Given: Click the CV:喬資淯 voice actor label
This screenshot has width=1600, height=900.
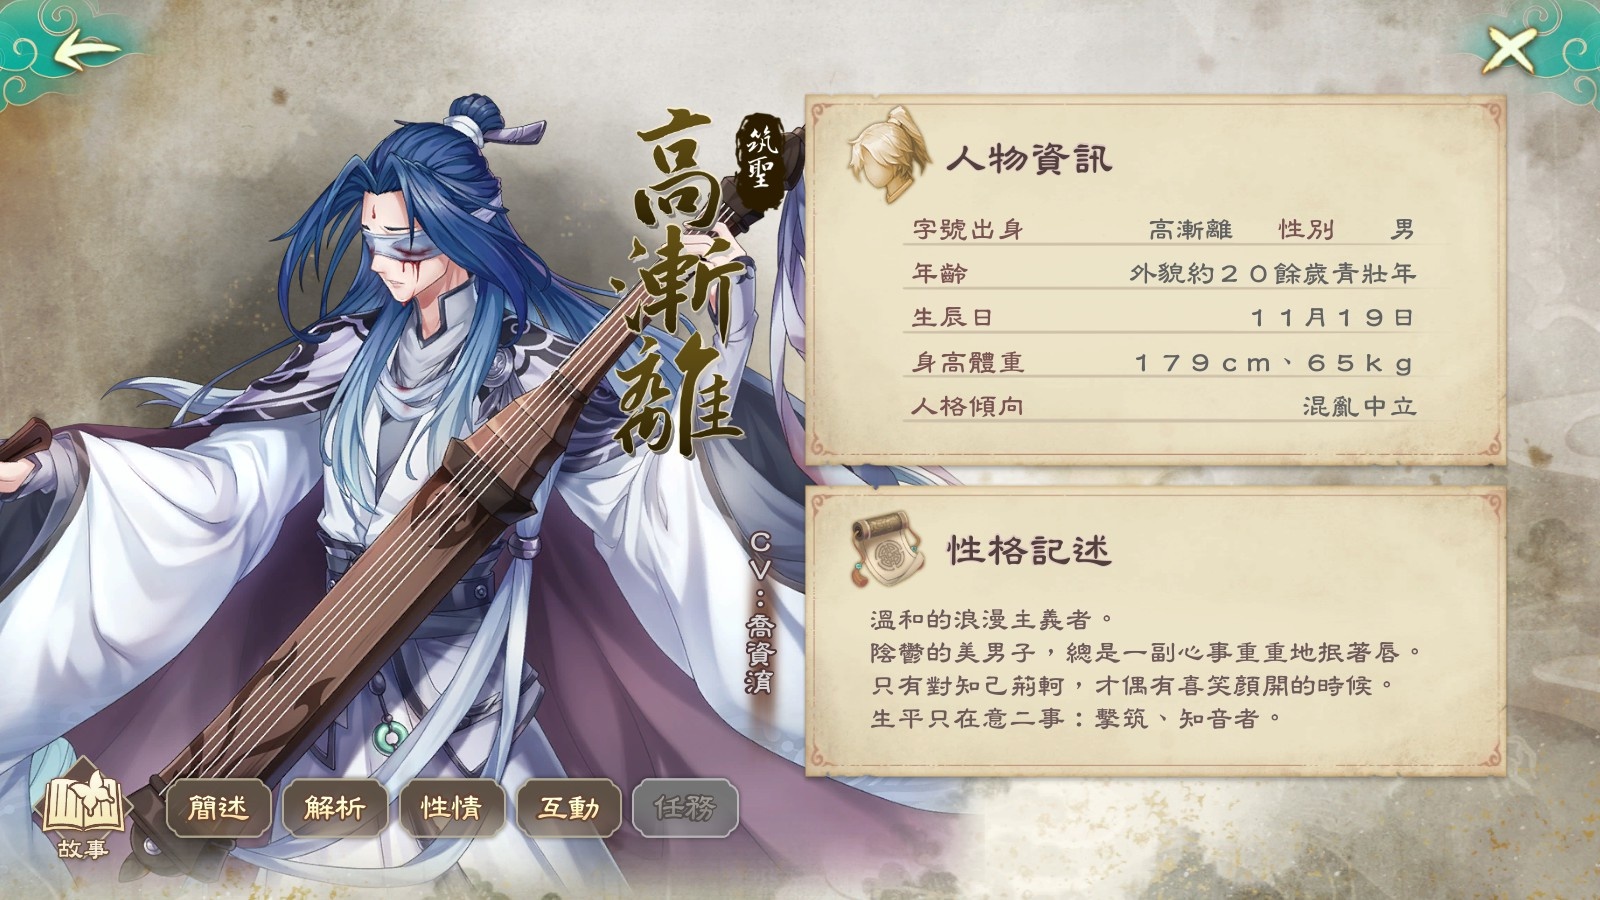Looking at the screenshot, I should pos(760,612).
